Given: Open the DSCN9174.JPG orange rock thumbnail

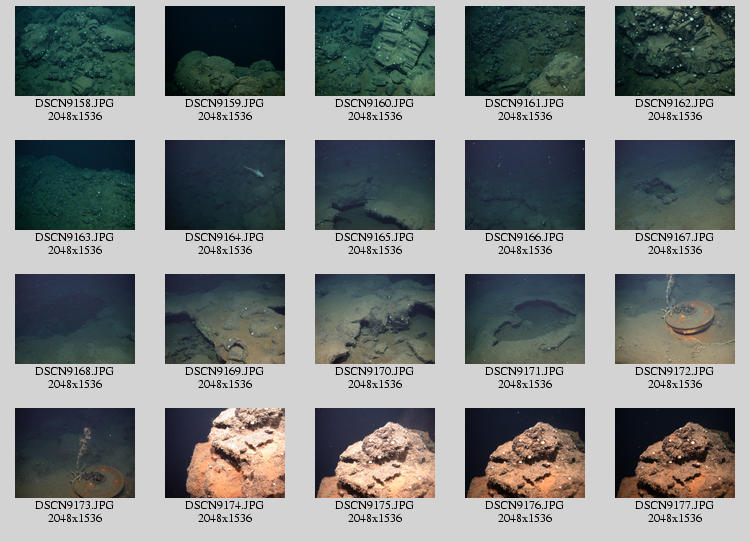Looking at the screenshot, I should click(x=225, y=453).
